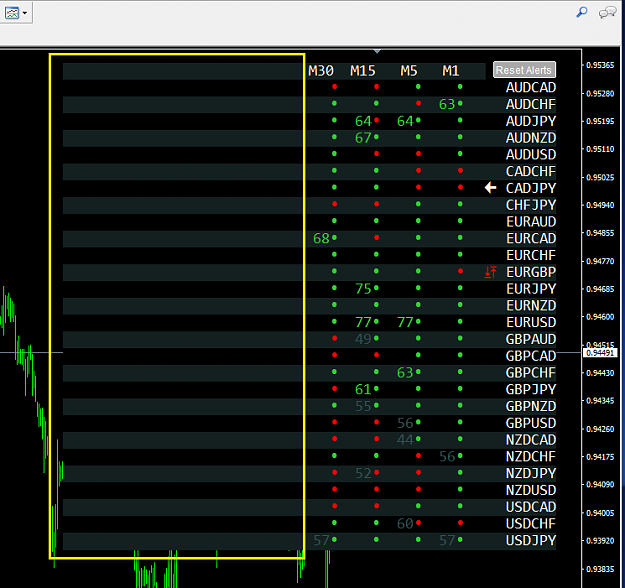
Task: Click value 68 in the EURCAD row
Action: point(321,238)
